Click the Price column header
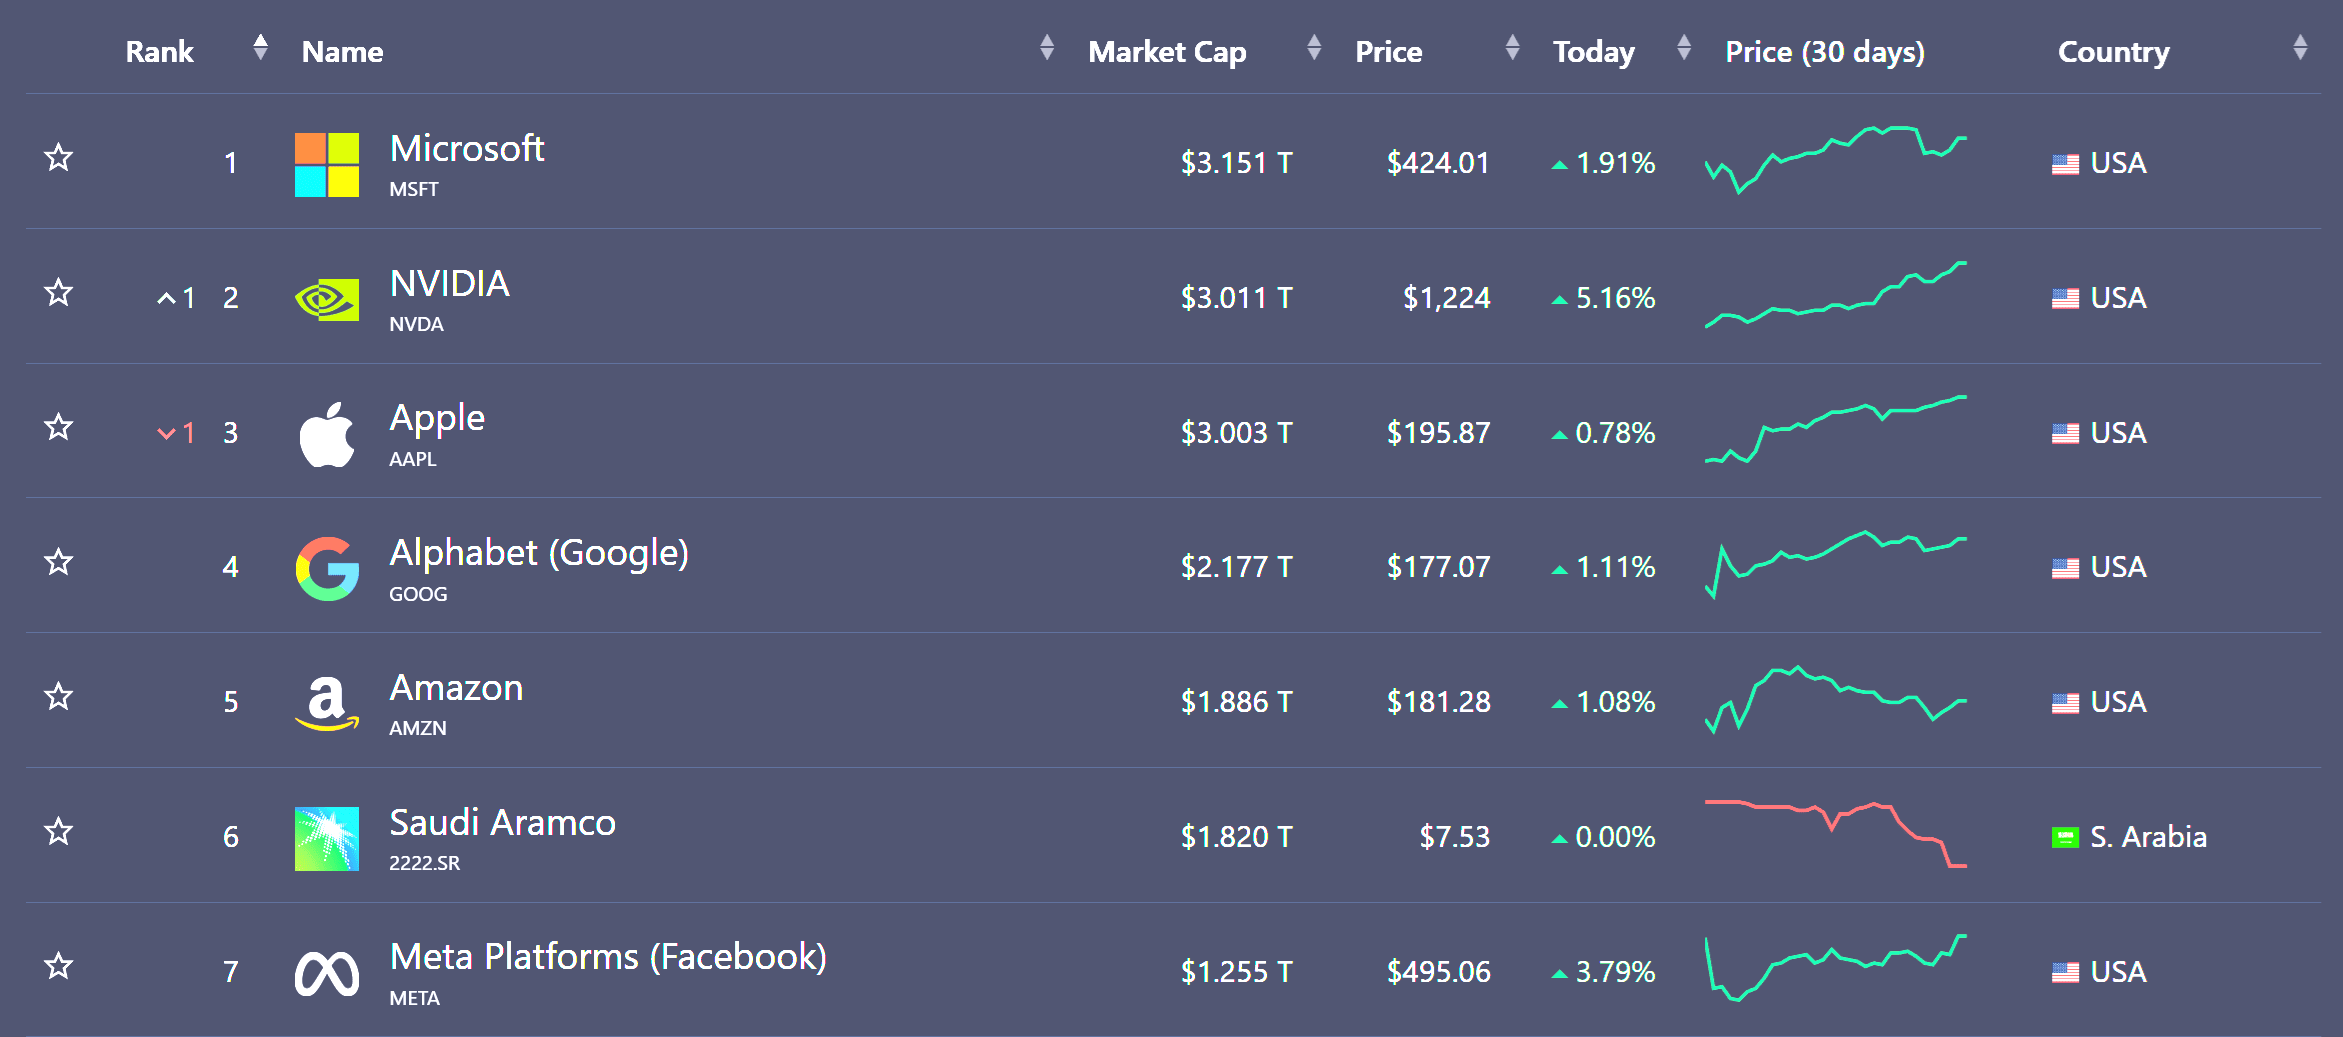 [1388, 51]
